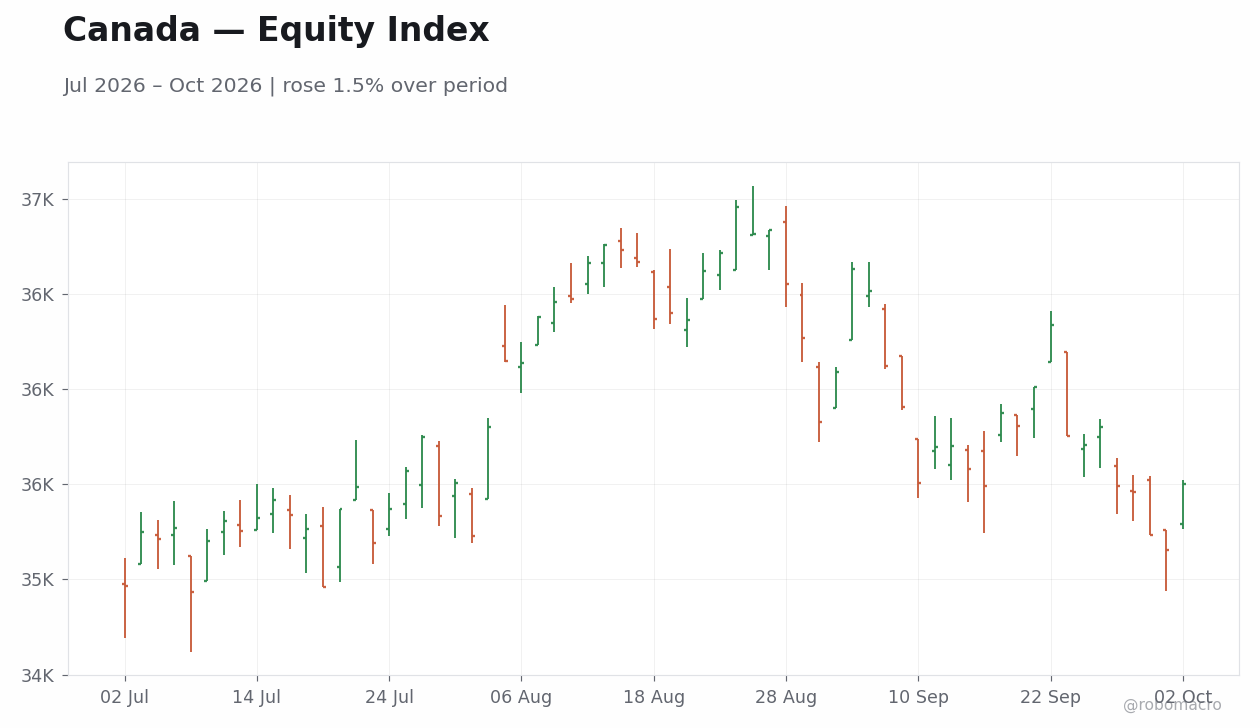Select the 02 Jul x-axis label

tap(125, 698)
